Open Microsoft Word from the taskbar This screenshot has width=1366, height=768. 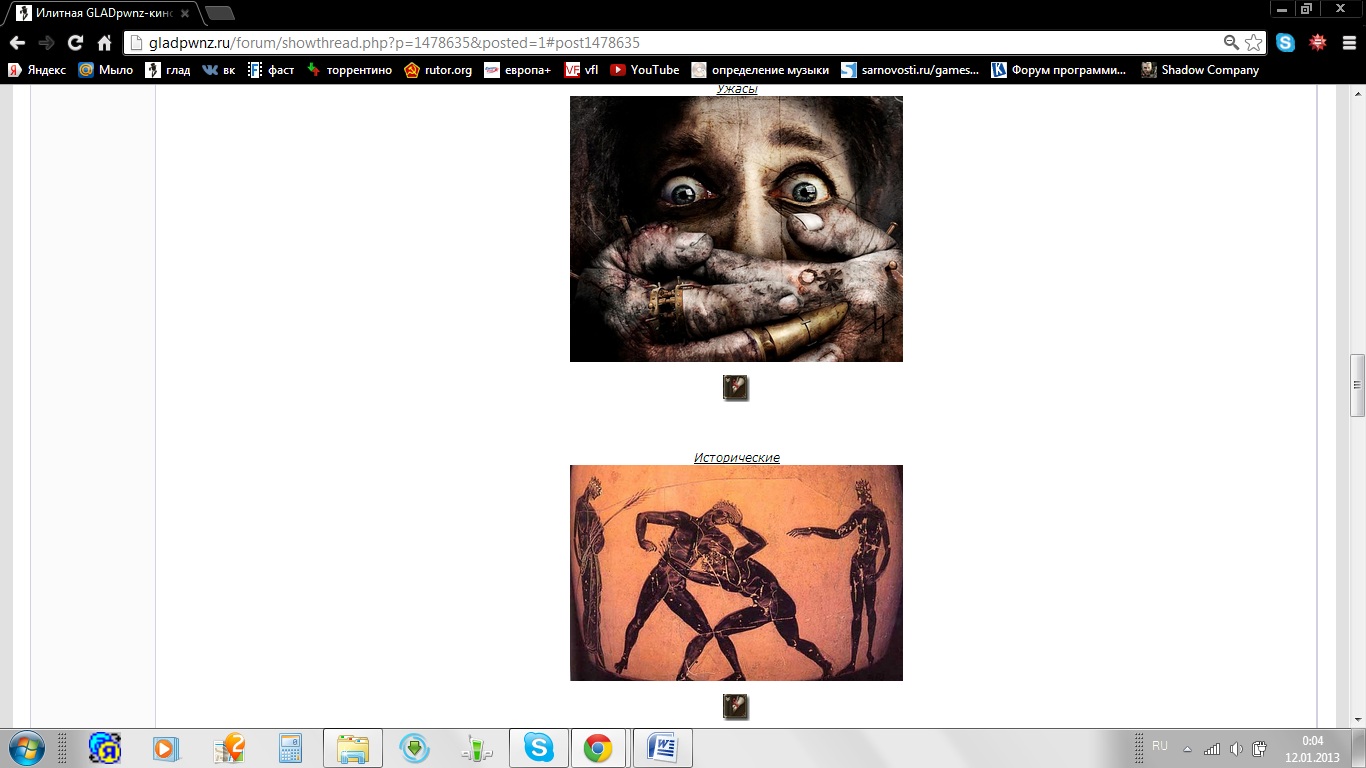pyautogui.click(x=662, y=748)
